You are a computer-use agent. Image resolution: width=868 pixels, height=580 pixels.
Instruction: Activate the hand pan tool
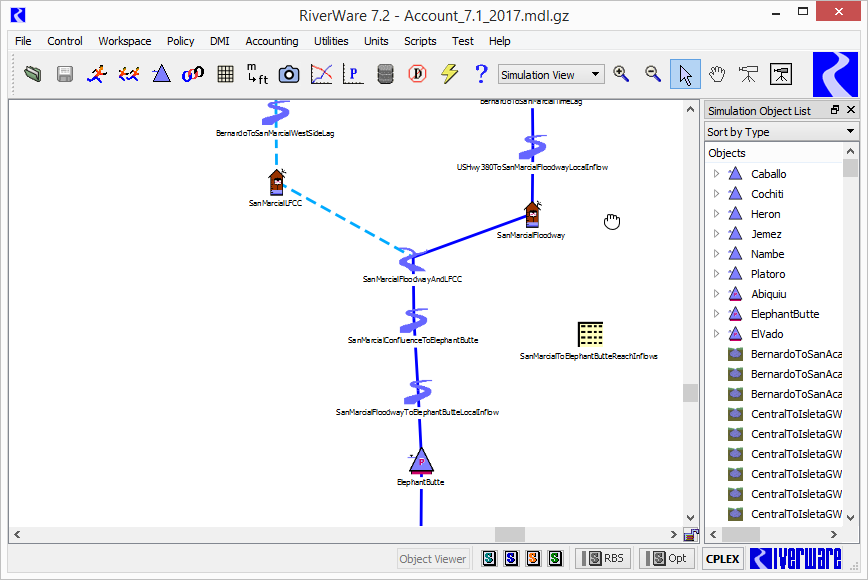[x=717, y=74]
